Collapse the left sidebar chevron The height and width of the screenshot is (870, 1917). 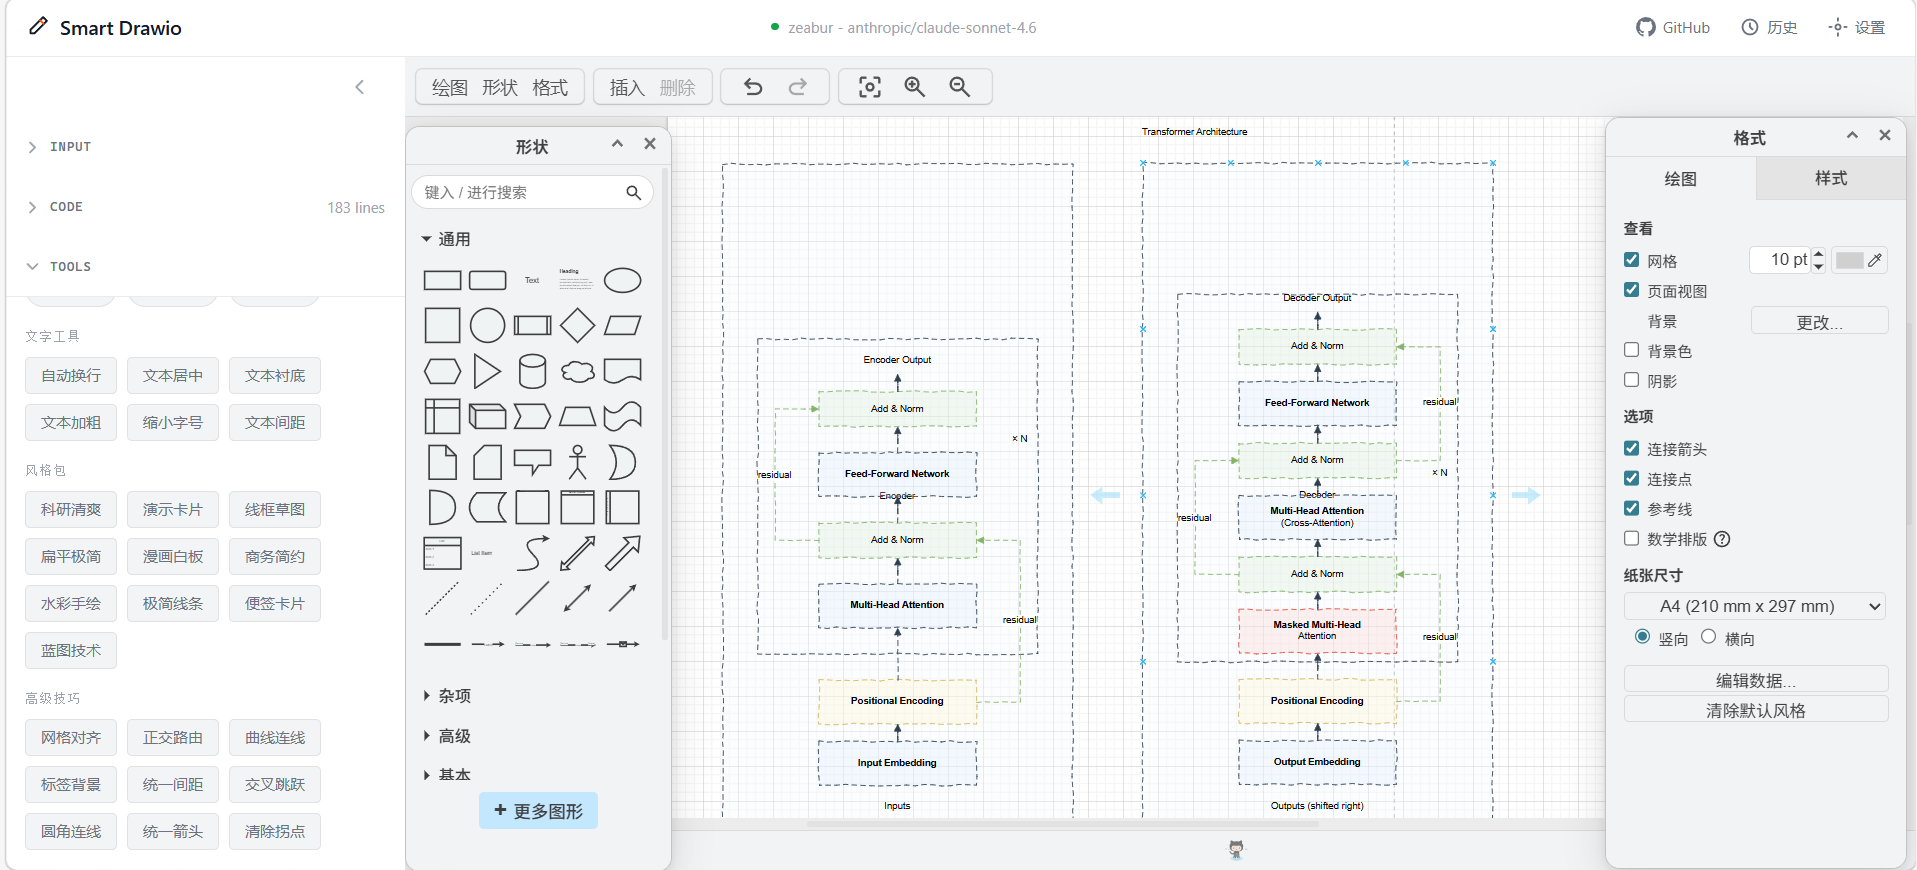pyautogui.click(x=360, y=87)
